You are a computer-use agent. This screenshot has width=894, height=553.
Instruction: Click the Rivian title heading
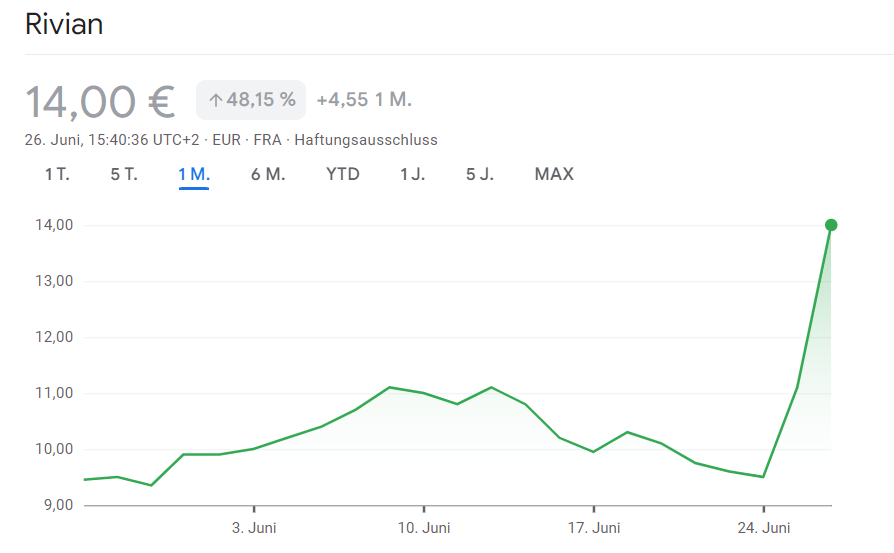64,25
